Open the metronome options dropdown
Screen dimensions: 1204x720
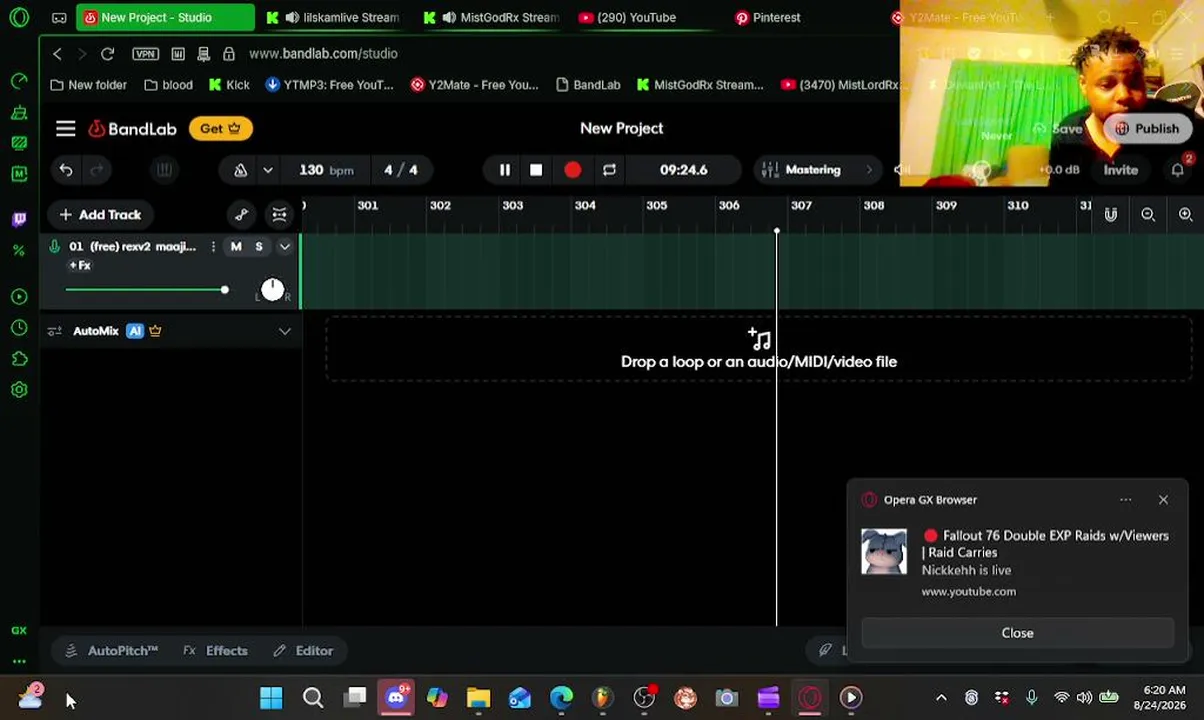(x=267, y=170)
